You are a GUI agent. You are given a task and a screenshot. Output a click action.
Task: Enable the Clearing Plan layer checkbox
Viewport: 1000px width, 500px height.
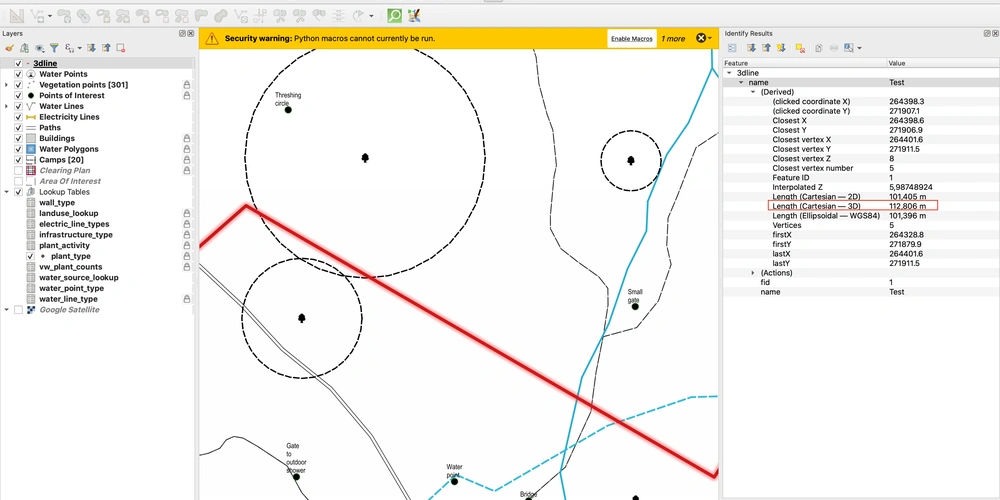pos(18,171)
